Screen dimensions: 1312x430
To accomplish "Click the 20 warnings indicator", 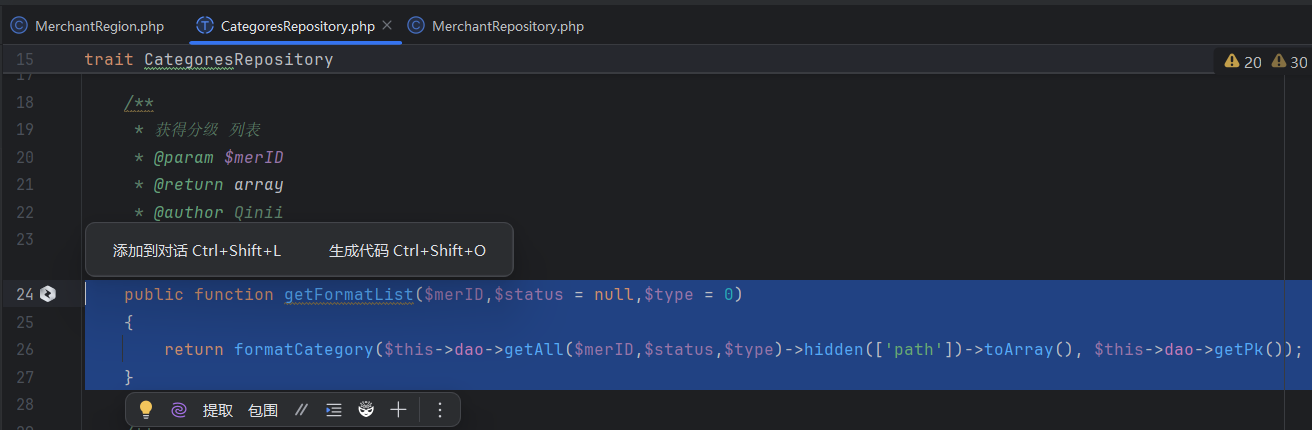I will coord(1243,62).
